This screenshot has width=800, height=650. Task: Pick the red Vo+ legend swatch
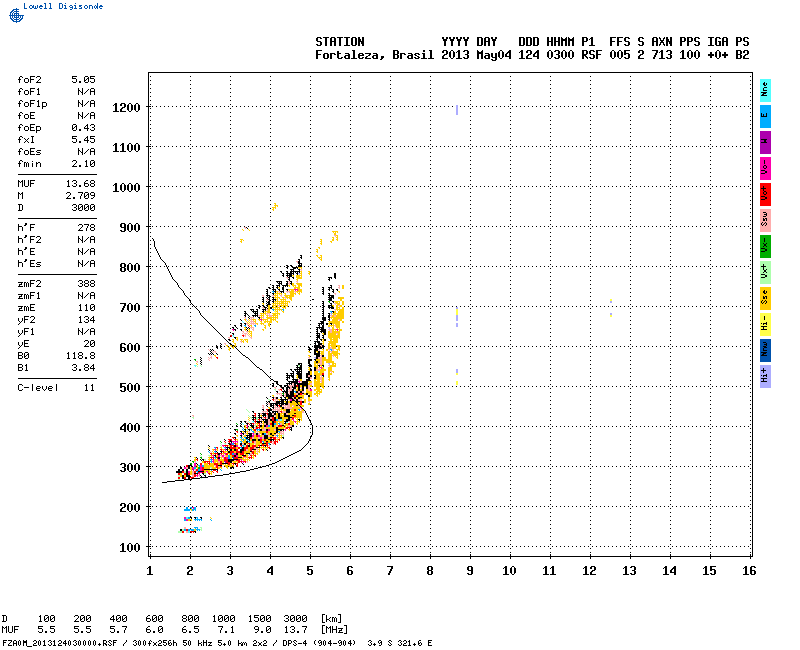click(765, 194)
